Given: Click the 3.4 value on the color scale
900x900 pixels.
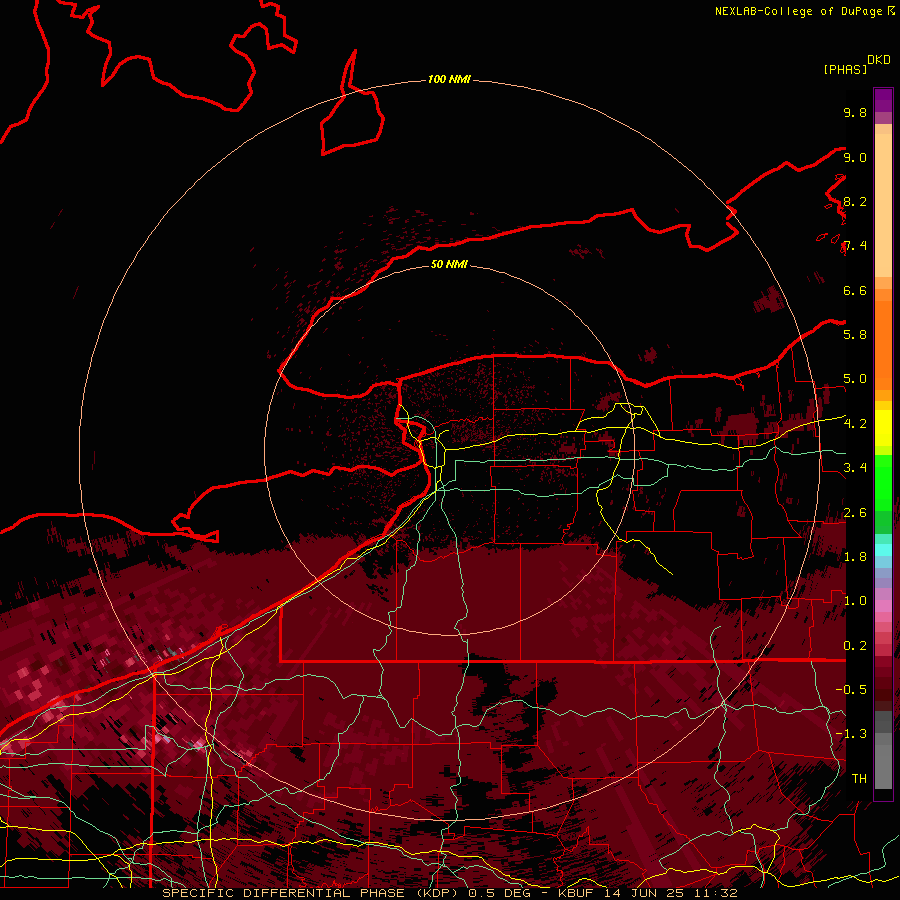Looking at the screenshot, I should coord(855,467).
